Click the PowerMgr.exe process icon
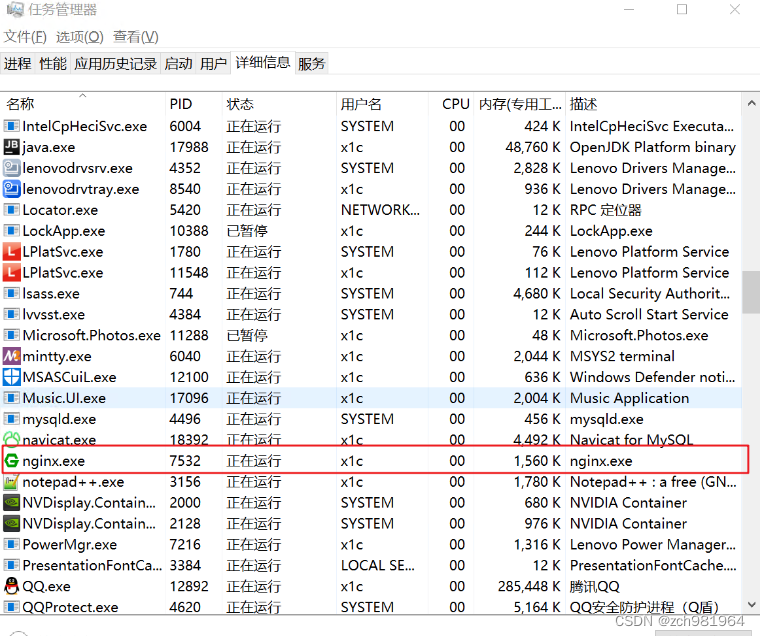 tap(11, 544)
